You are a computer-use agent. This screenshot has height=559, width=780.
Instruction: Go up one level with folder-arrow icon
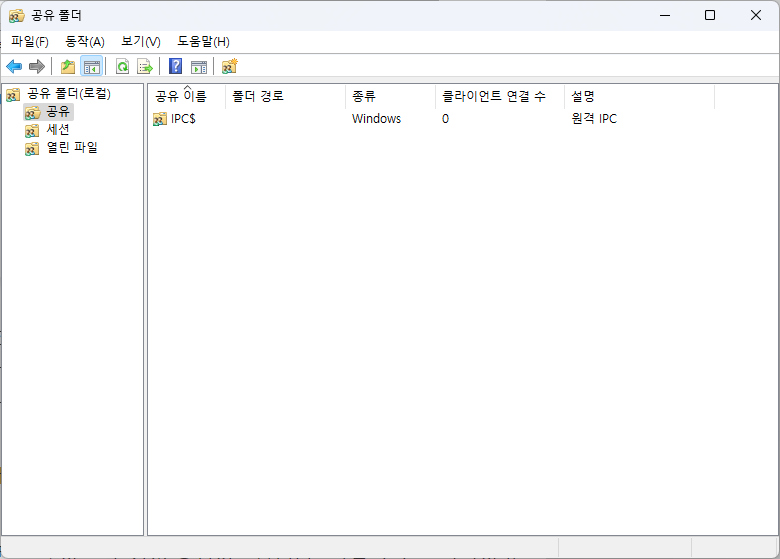coord(68,66)
